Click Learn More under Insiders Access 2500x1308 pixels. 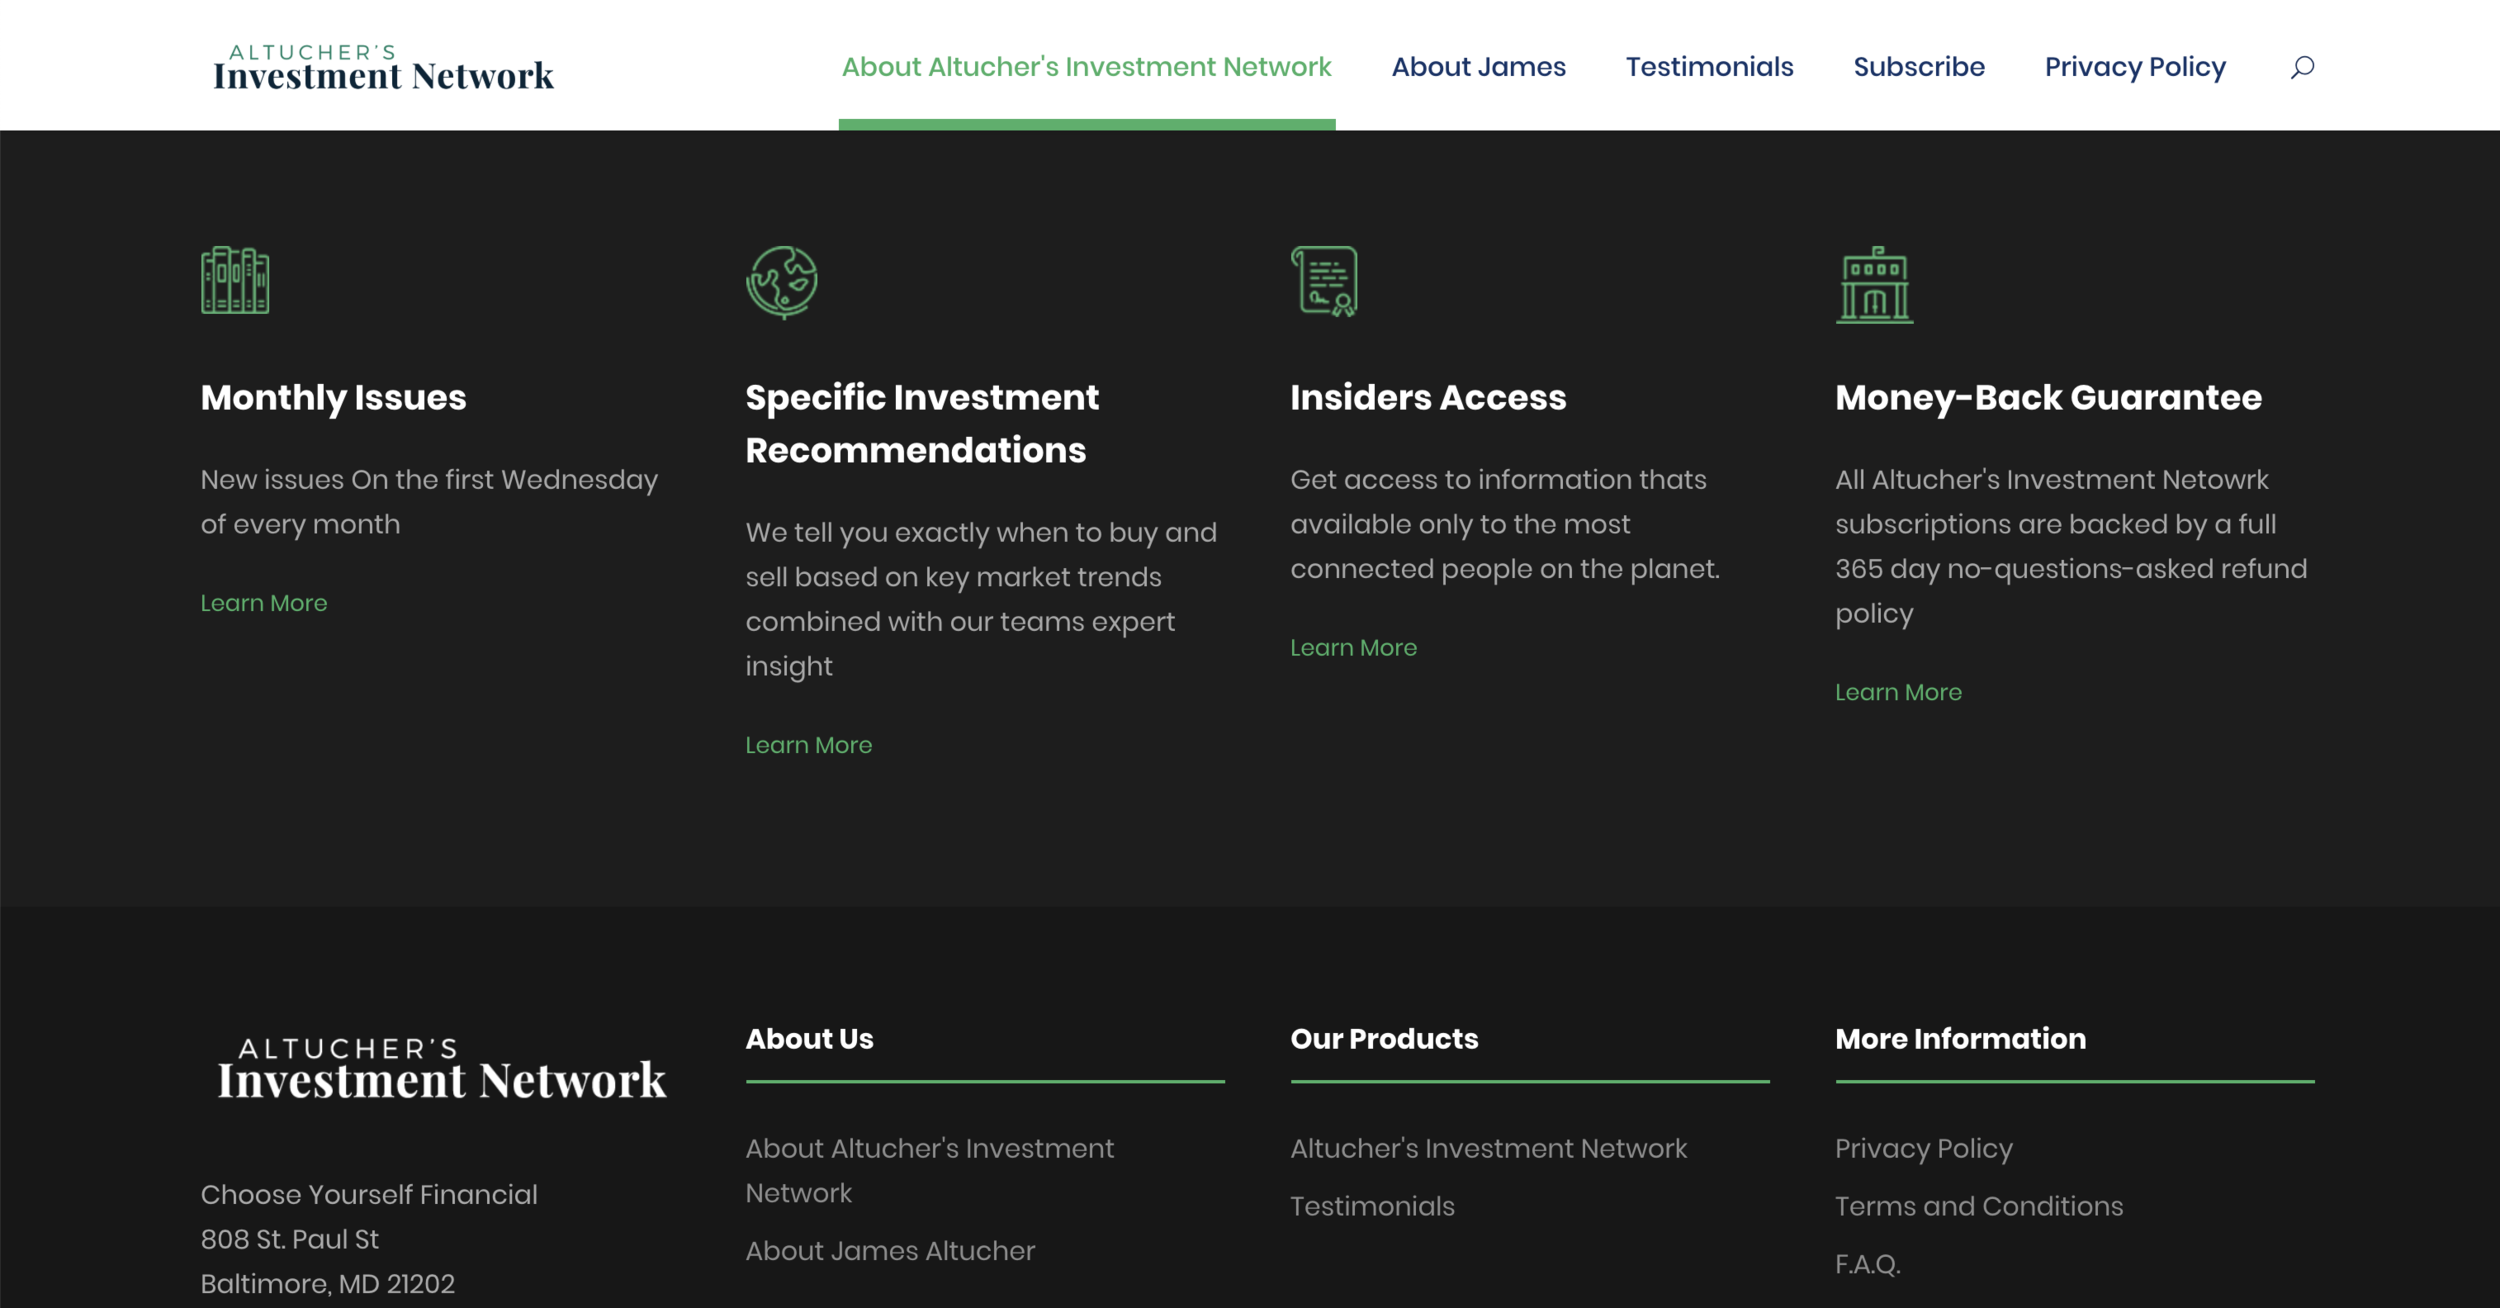[1354, 648]
